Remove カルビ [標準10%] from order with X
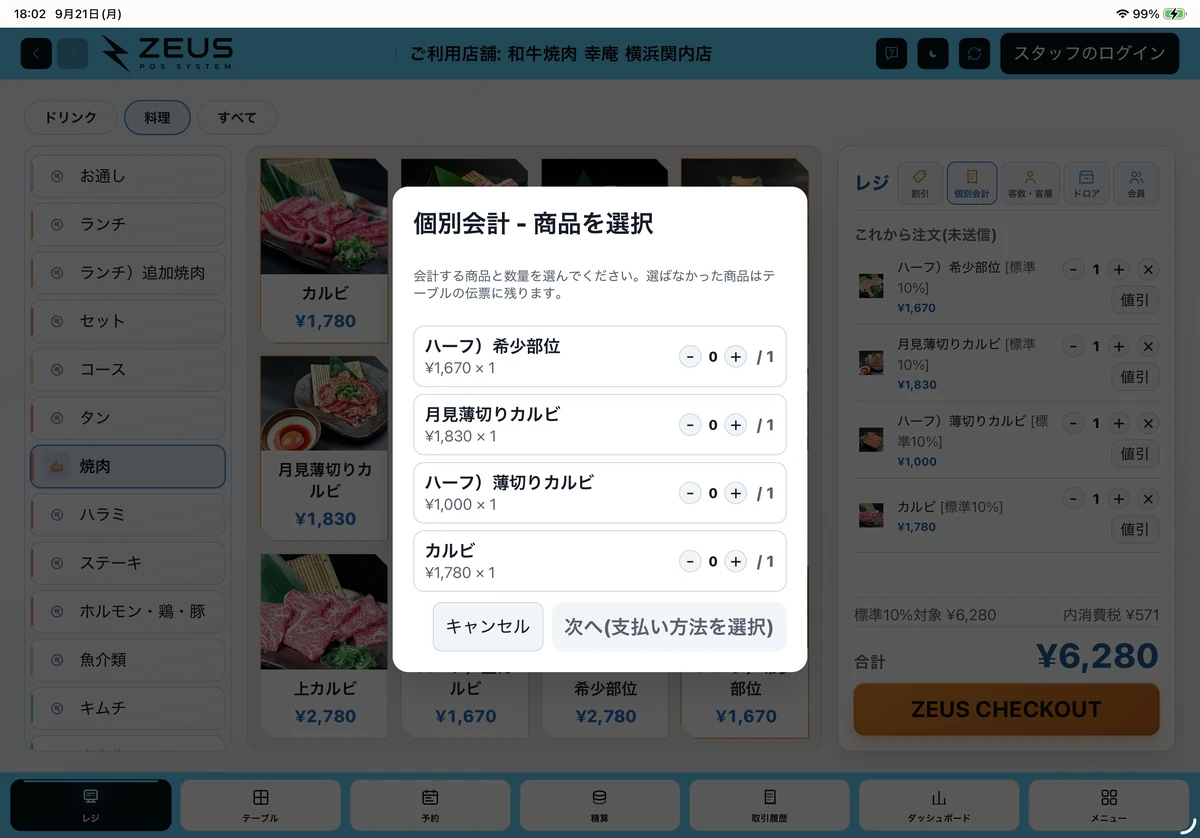Viewport: 1200px width, 838px height. pos(1148,498)
